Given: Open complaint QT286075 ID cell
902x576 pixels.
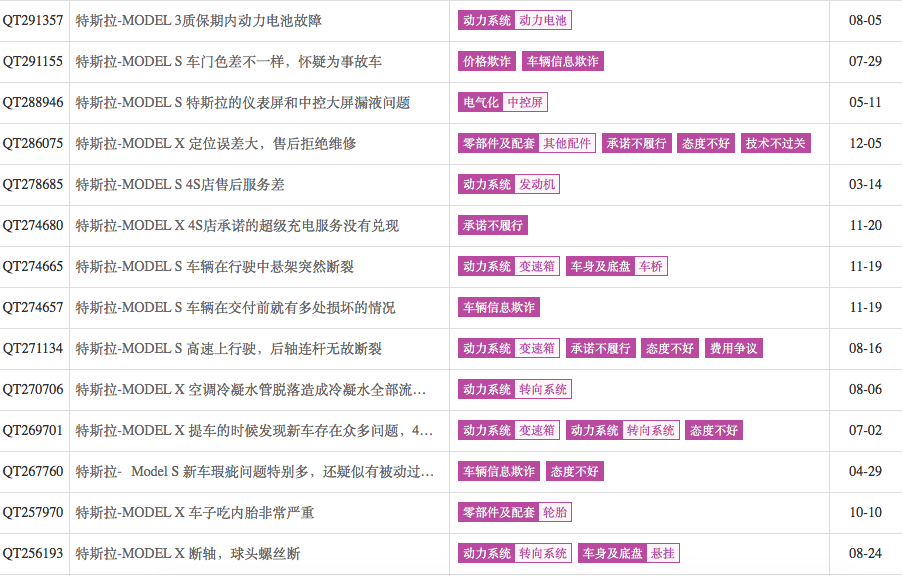Looking at the screenshot, I should pyautogui.click(x=33, y=143).
